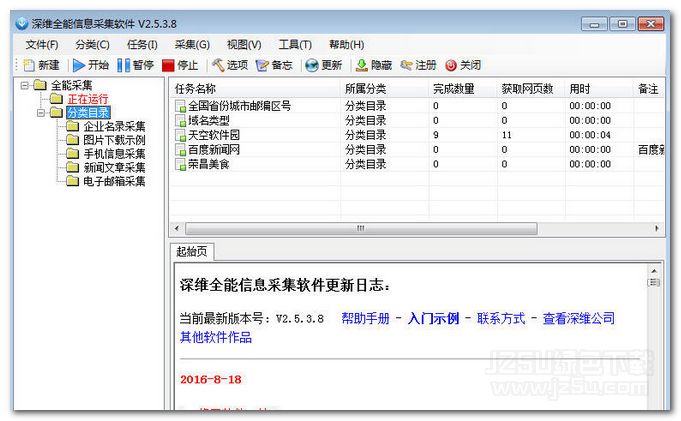Open the 帮助手册 link
Image resolution: width=681 pixels, height=421 pixels.
coord(365,318)
